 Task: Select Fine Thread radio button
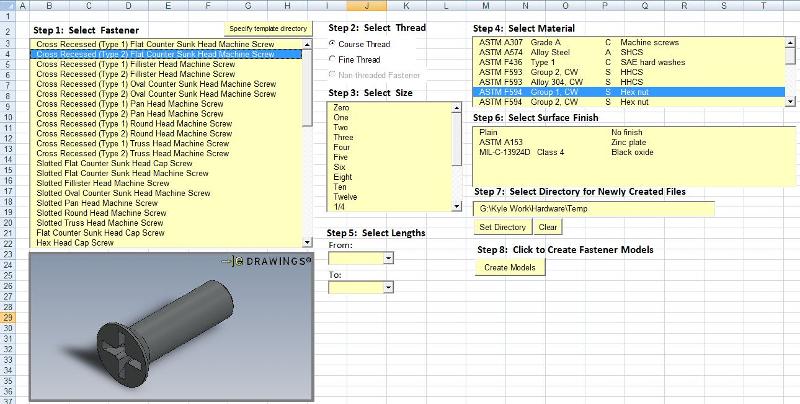(332, 59)
